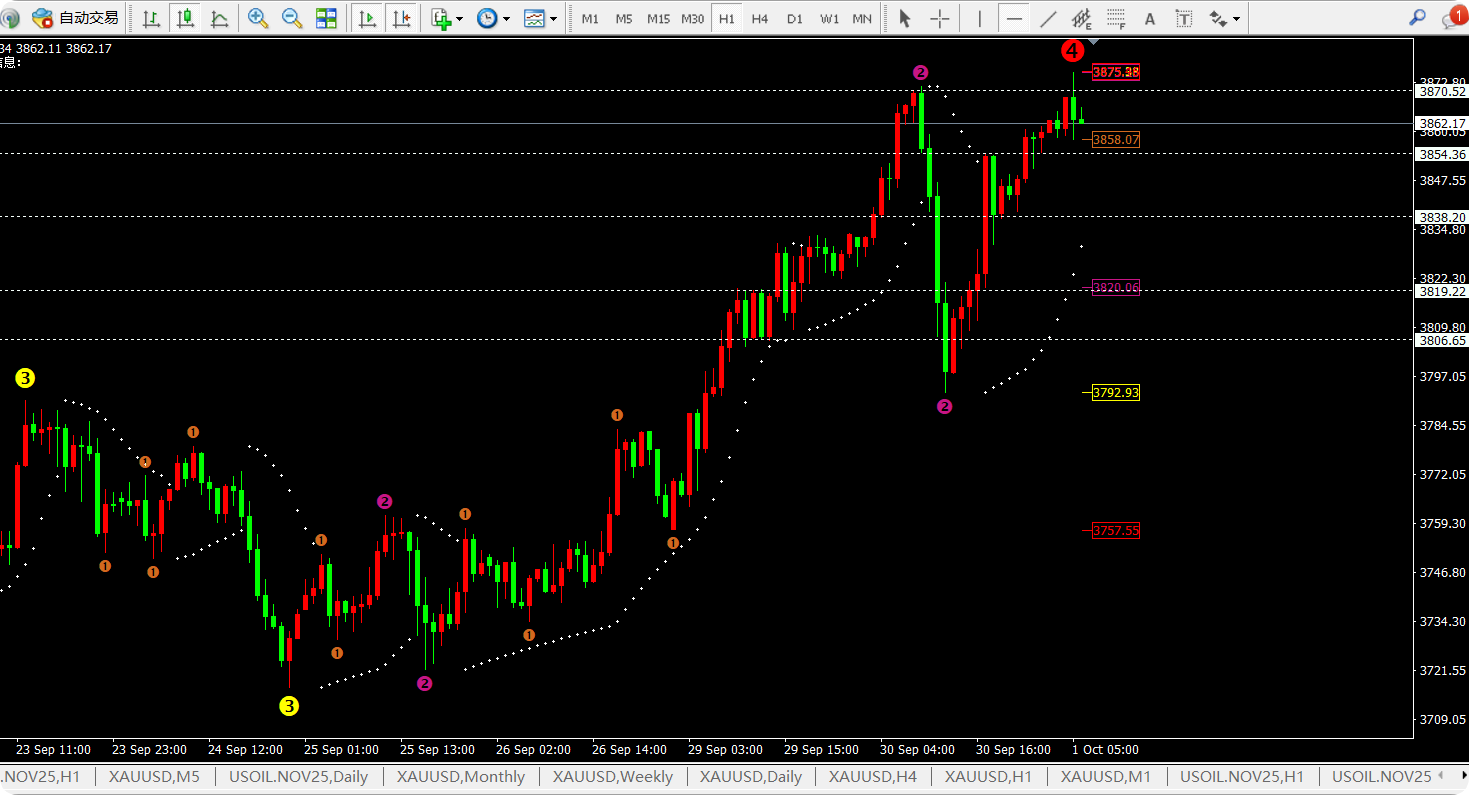Click the 3875.38 price label

click(1116, 72)
